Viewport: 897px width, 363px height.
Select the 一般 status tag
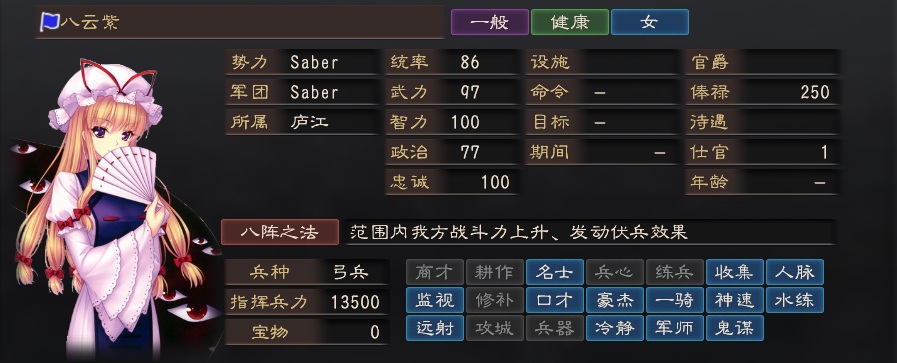(490, 22)
